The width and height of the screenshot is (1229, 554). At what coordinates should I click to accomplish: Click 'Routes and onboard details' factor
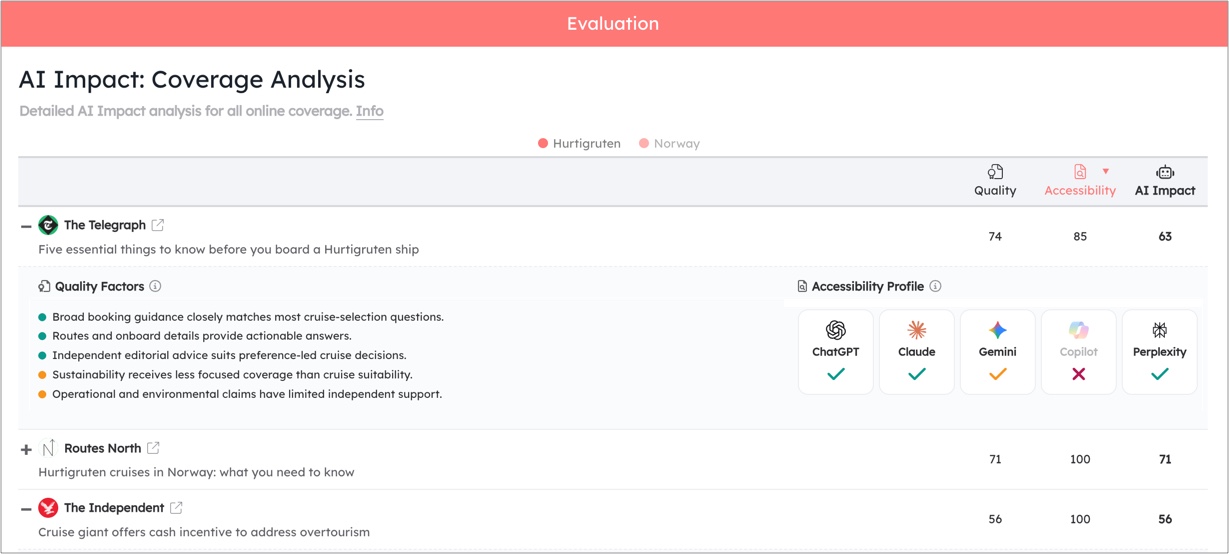point(202,336)
